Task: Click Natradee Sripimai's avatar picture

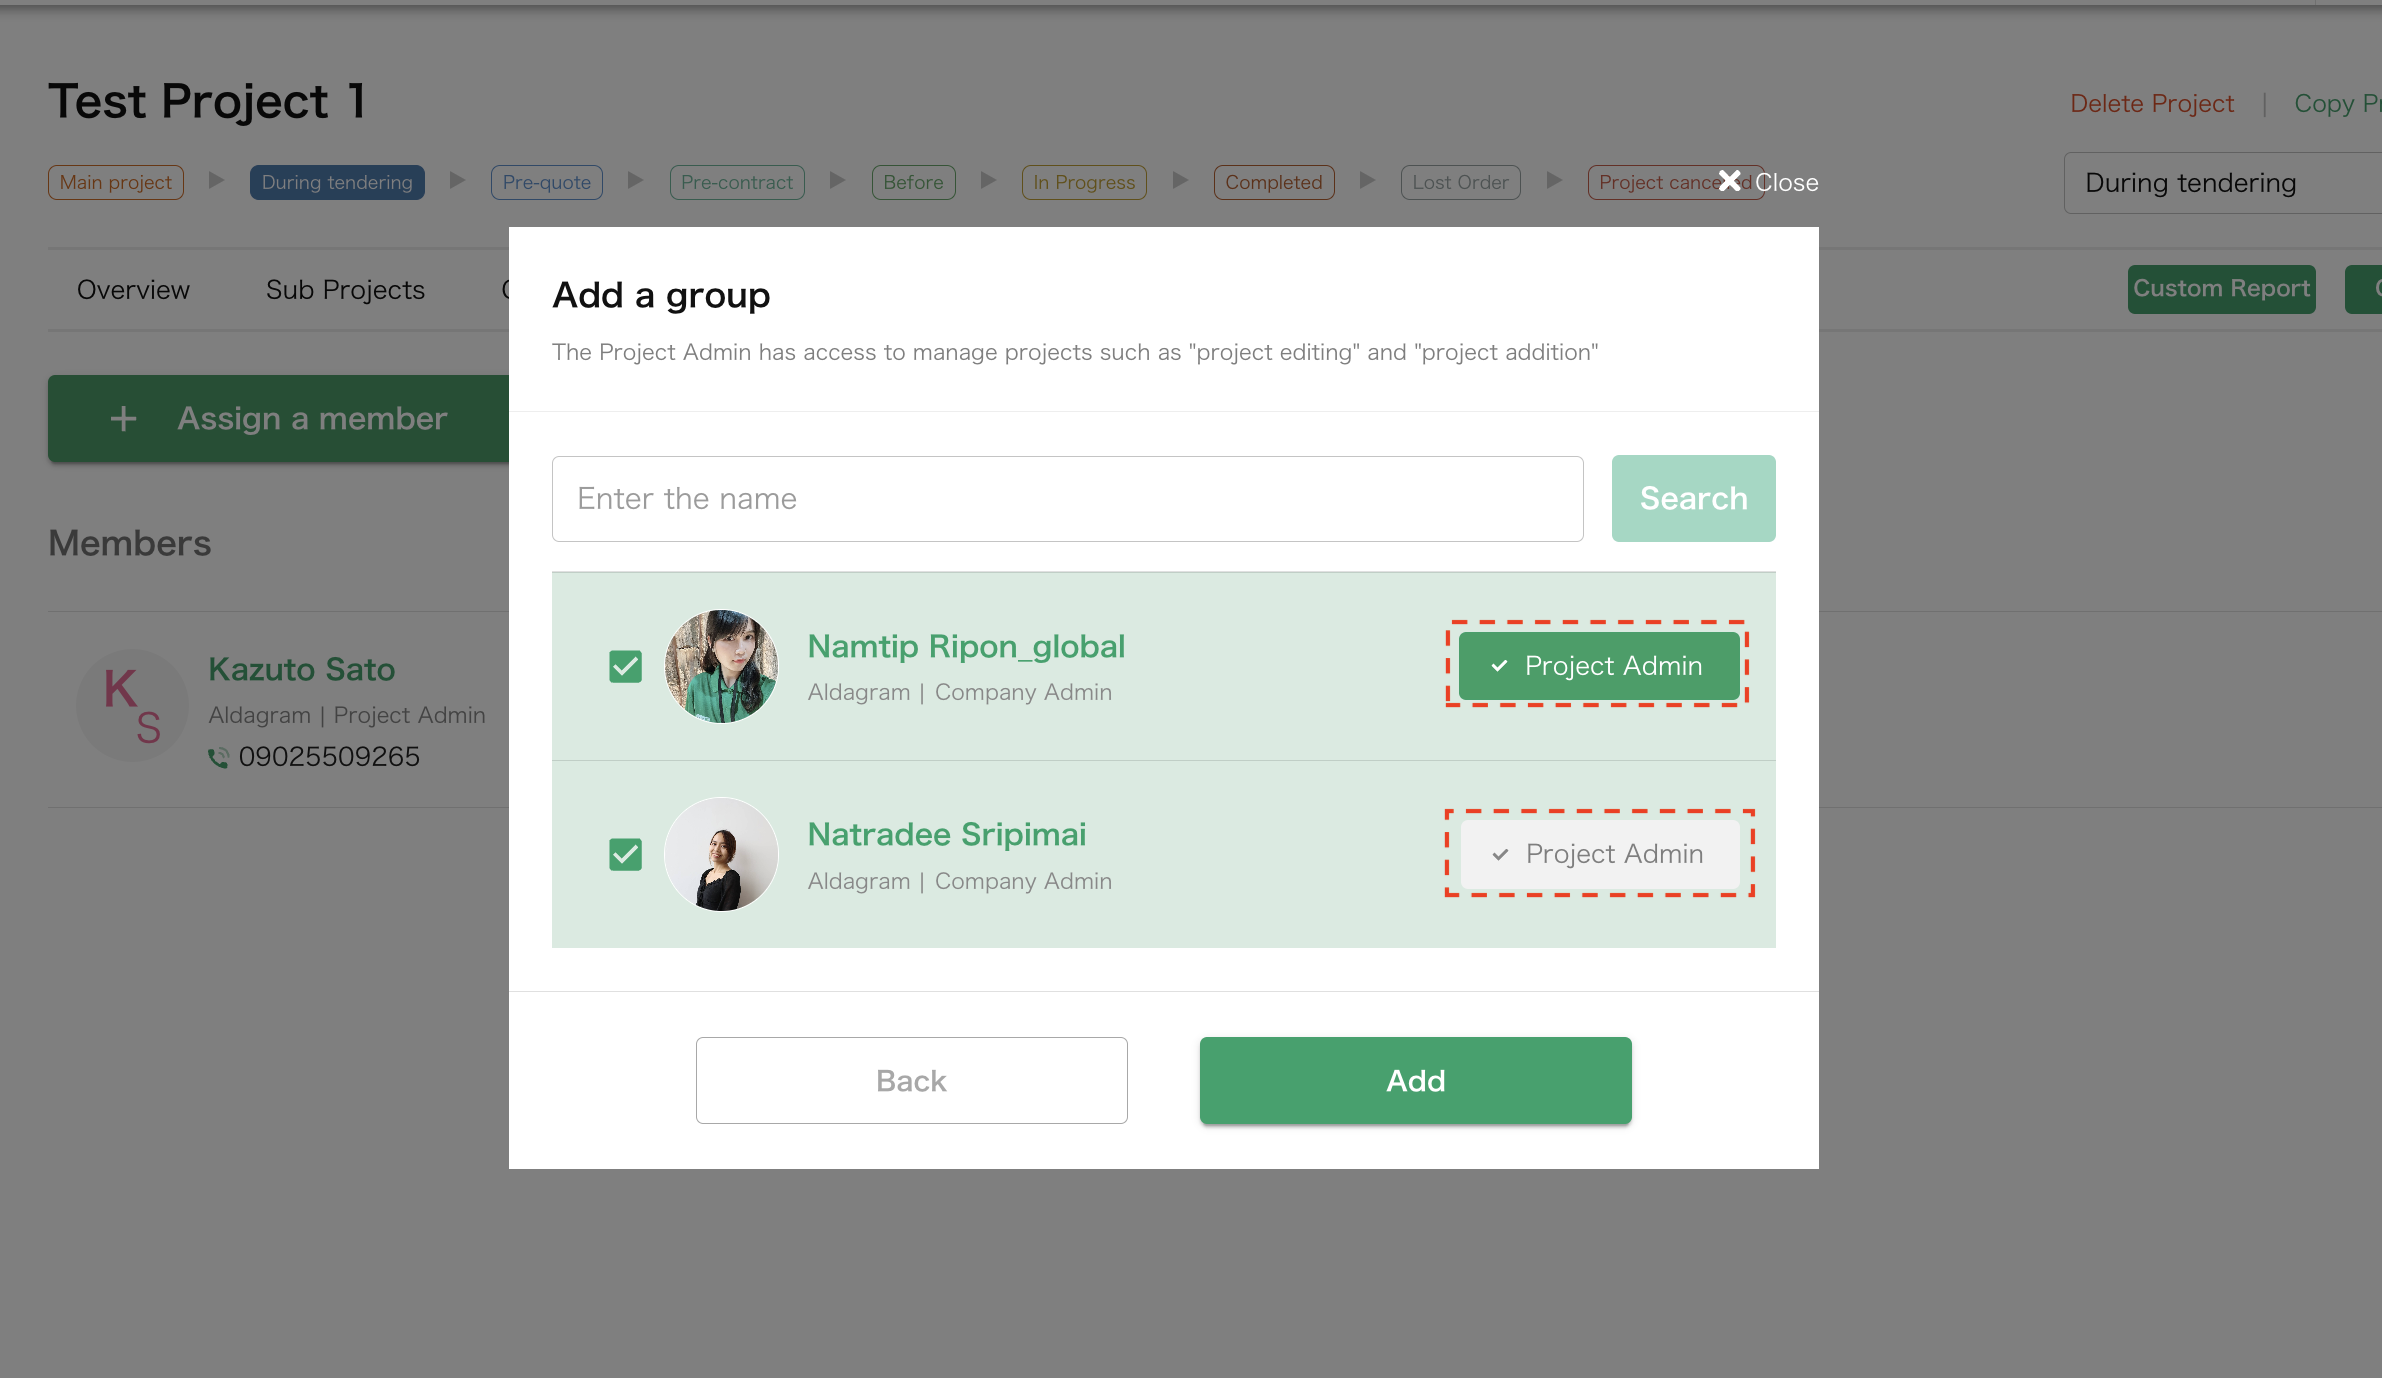Action: (721, 854)
